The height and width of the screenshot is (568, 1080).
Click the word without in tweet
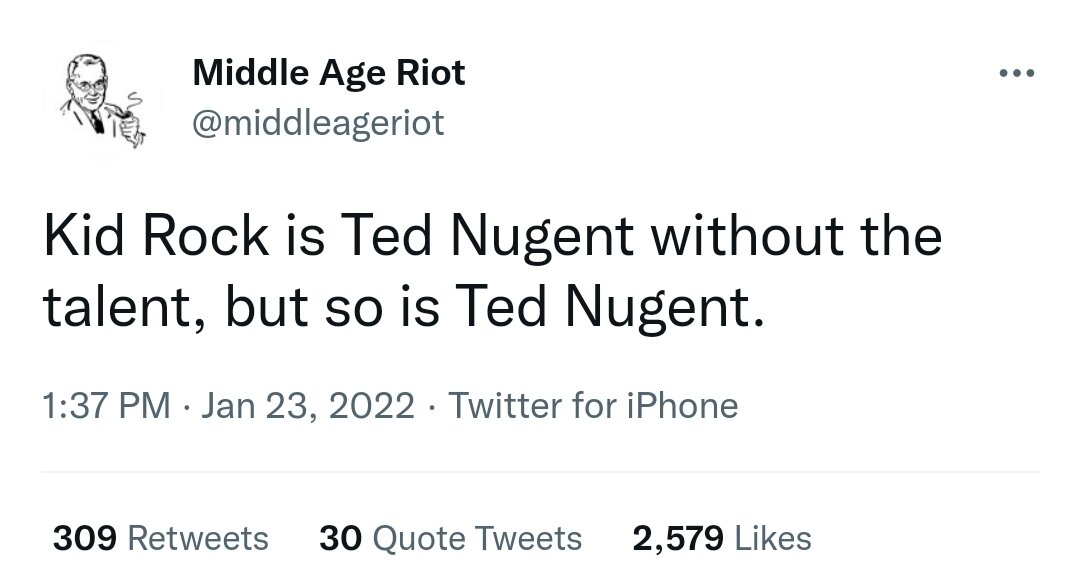[748, 235]
